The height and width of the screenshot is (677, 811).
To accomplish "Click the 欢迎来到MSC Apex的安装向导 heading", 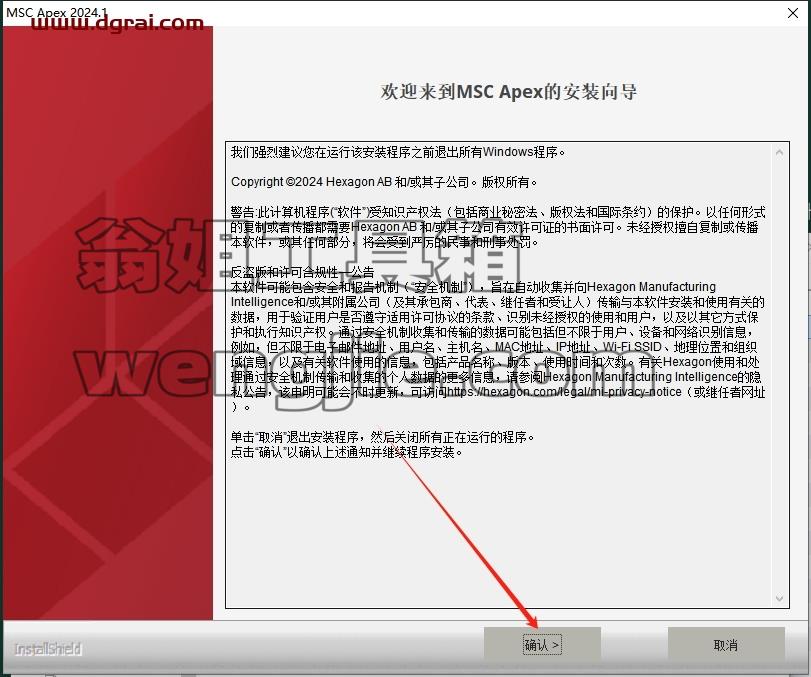I will click(509, 92).
